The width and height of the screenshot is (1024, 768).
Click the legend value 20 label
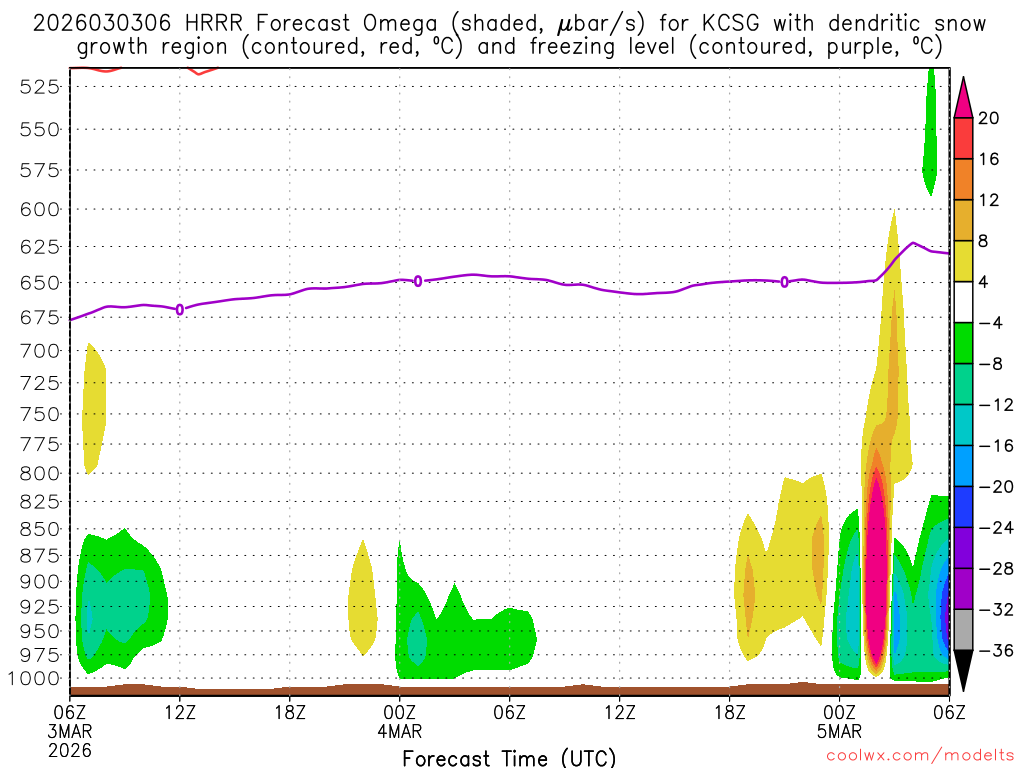click(x=989, y=118)
